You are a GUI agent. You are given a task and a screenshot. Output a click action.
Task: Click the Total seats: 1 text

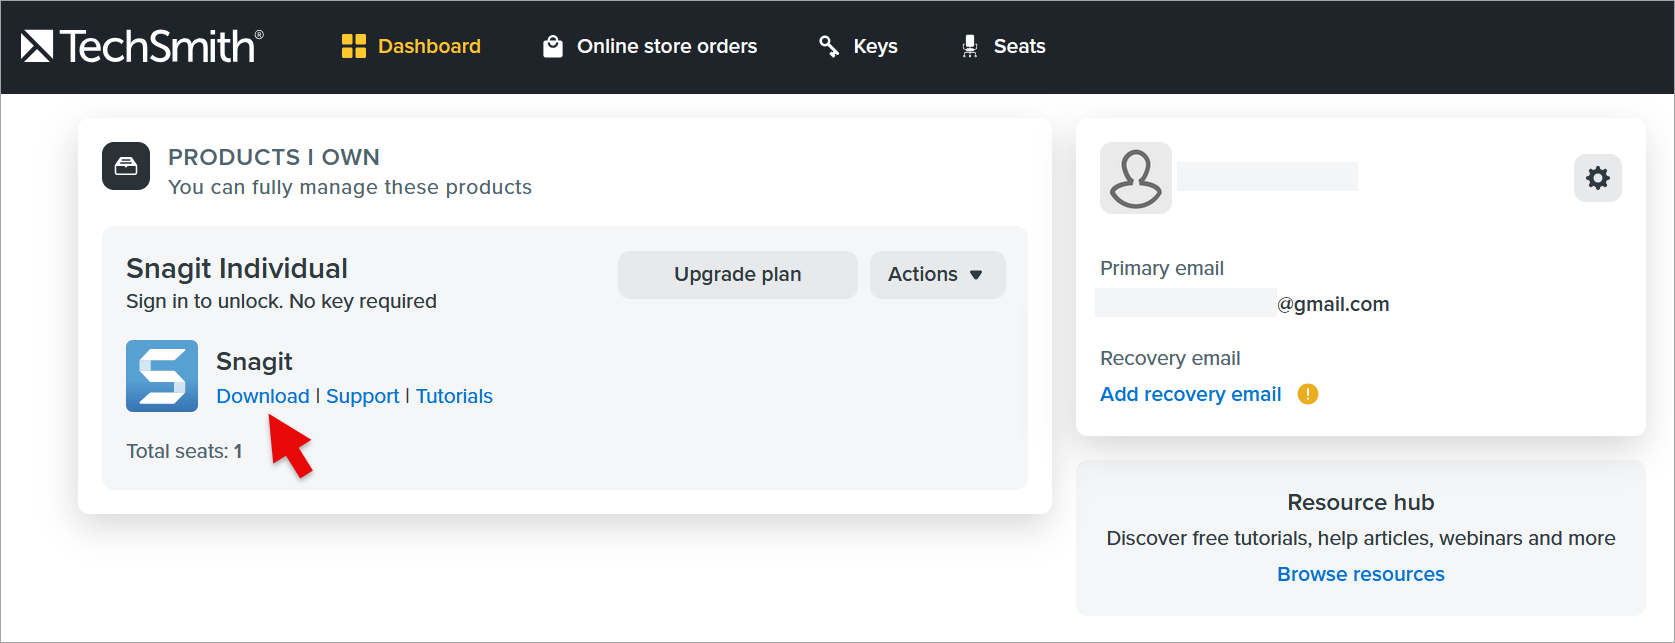(184, 451)
